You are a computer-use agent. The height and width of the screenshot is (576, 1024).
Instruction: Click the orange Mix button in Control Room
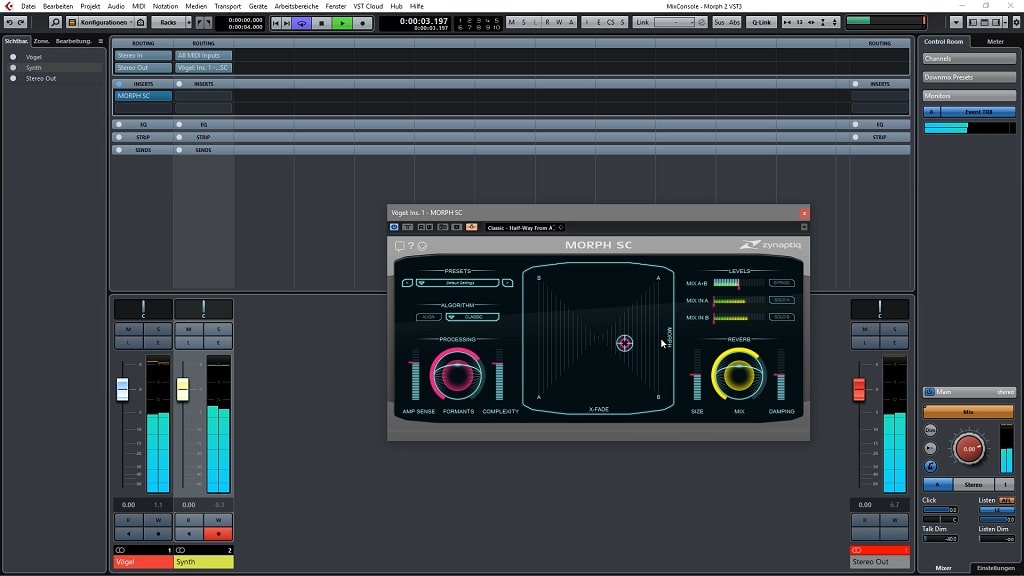coord(968,411)
